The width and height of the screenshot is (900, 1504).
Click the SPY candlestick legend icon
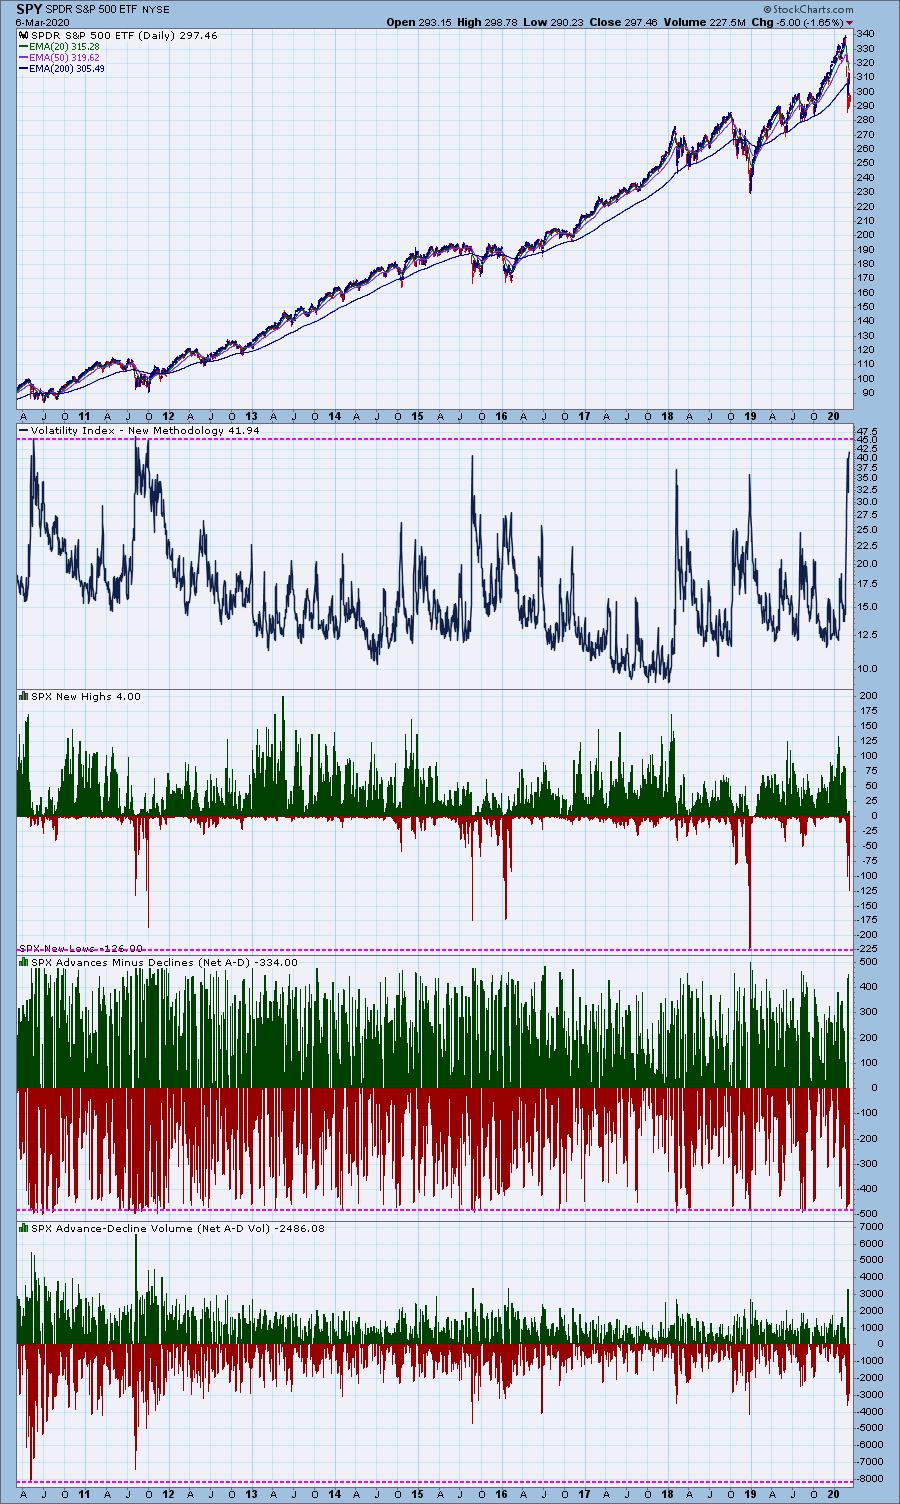point(24,35)
